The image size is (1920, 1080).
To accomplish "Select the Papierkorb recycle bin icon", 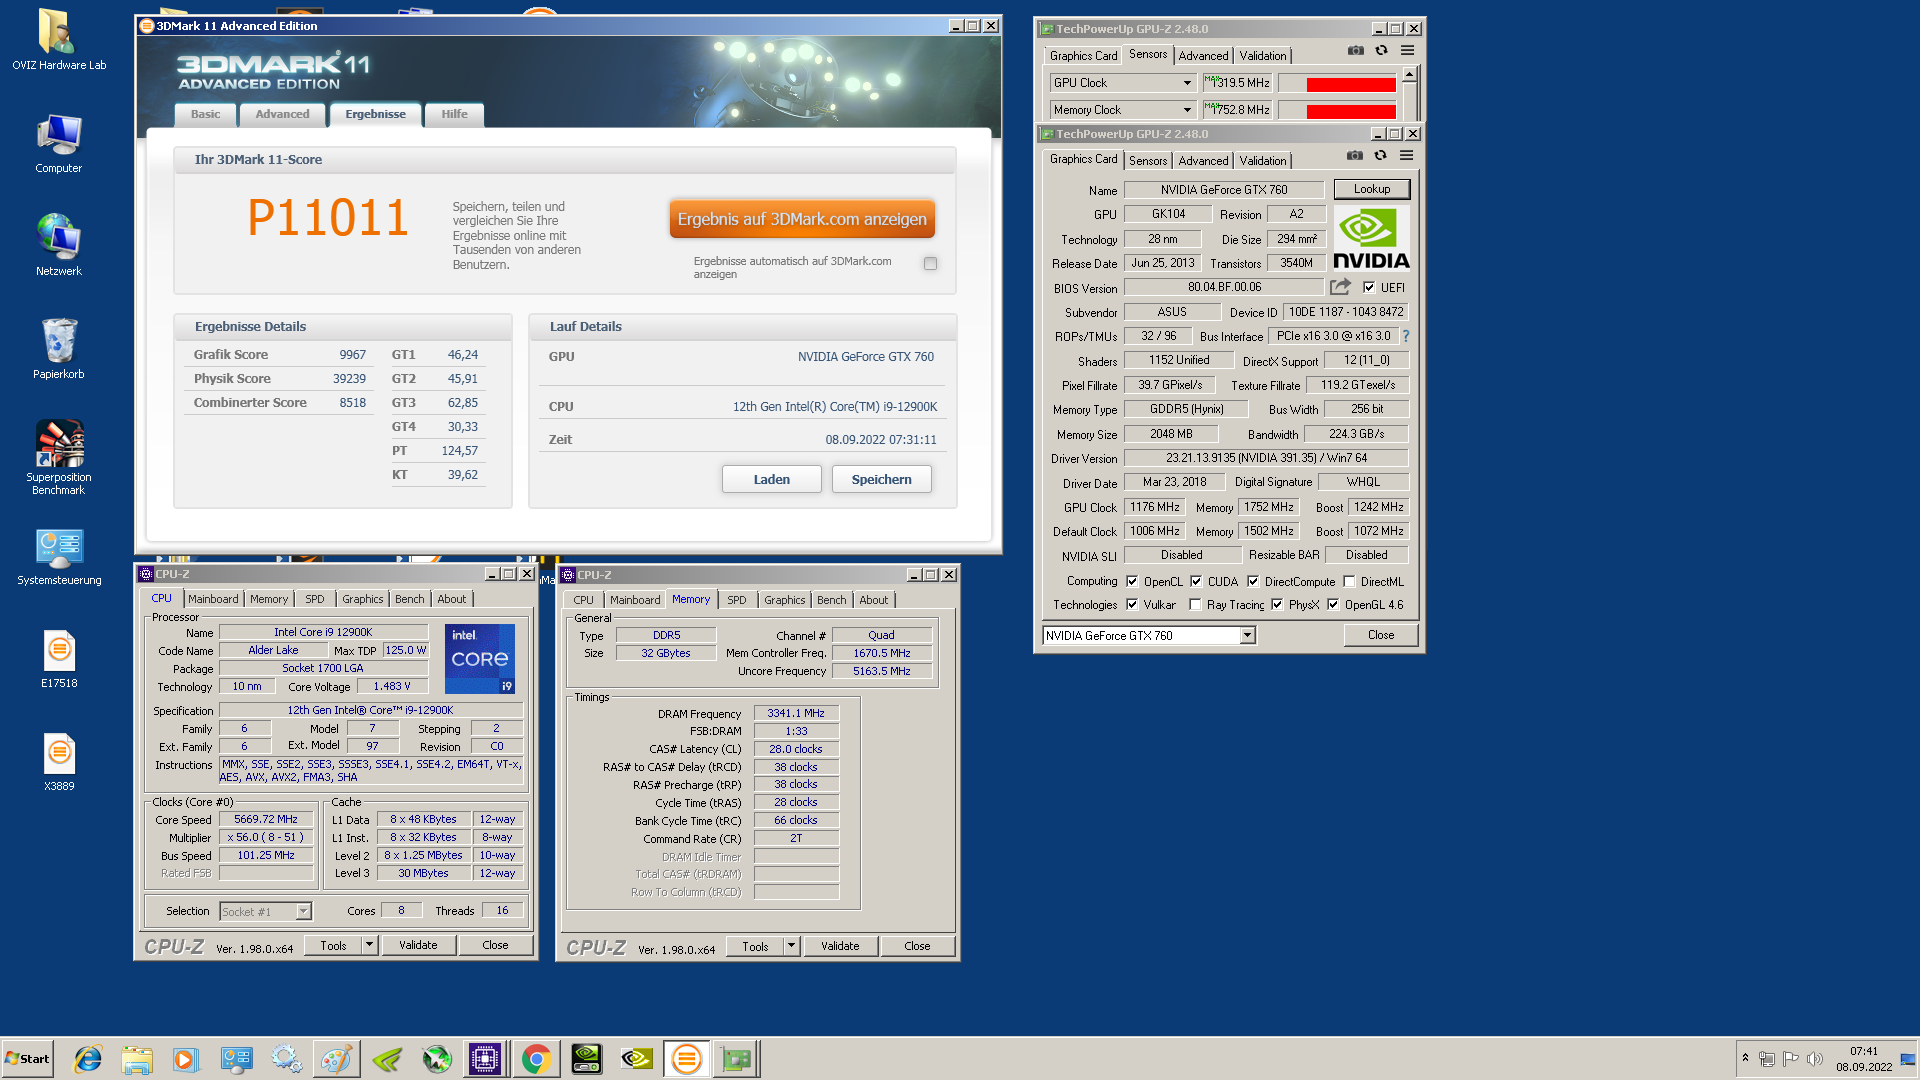I will click(59, 349).
